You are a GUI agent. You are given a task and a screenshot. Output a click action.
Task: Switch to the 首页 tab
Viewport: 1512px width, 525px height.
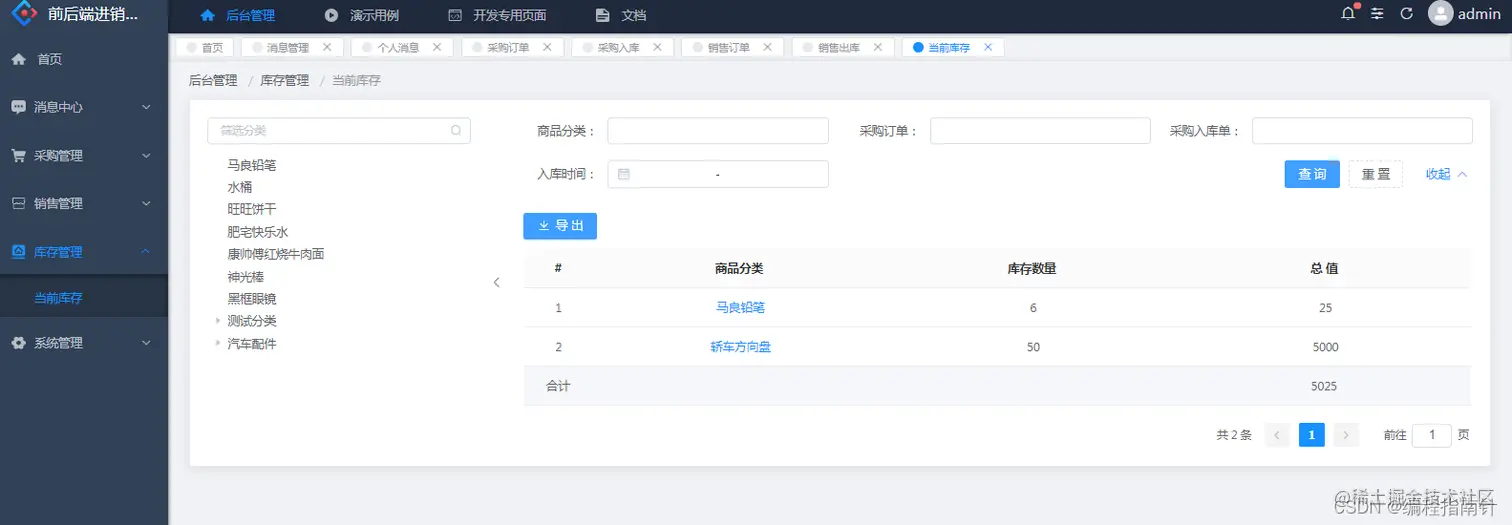205,47
